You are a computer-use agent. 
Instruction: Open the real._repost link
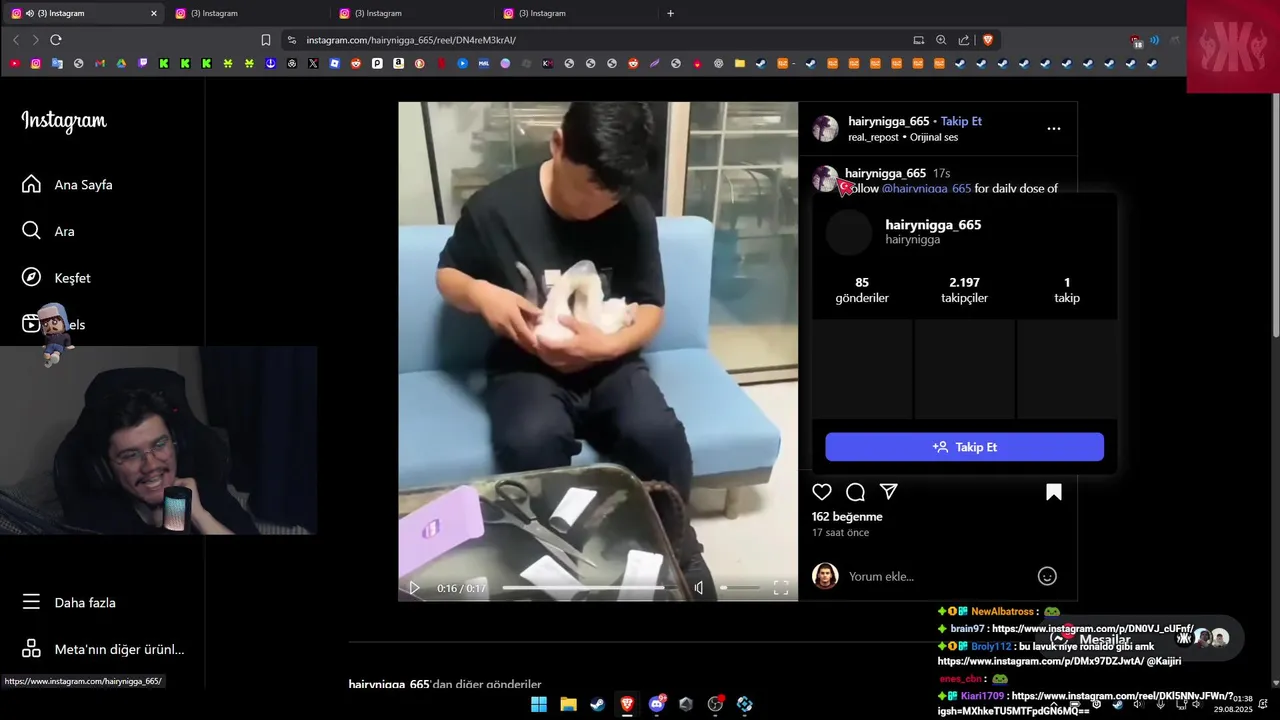(873, 137)
